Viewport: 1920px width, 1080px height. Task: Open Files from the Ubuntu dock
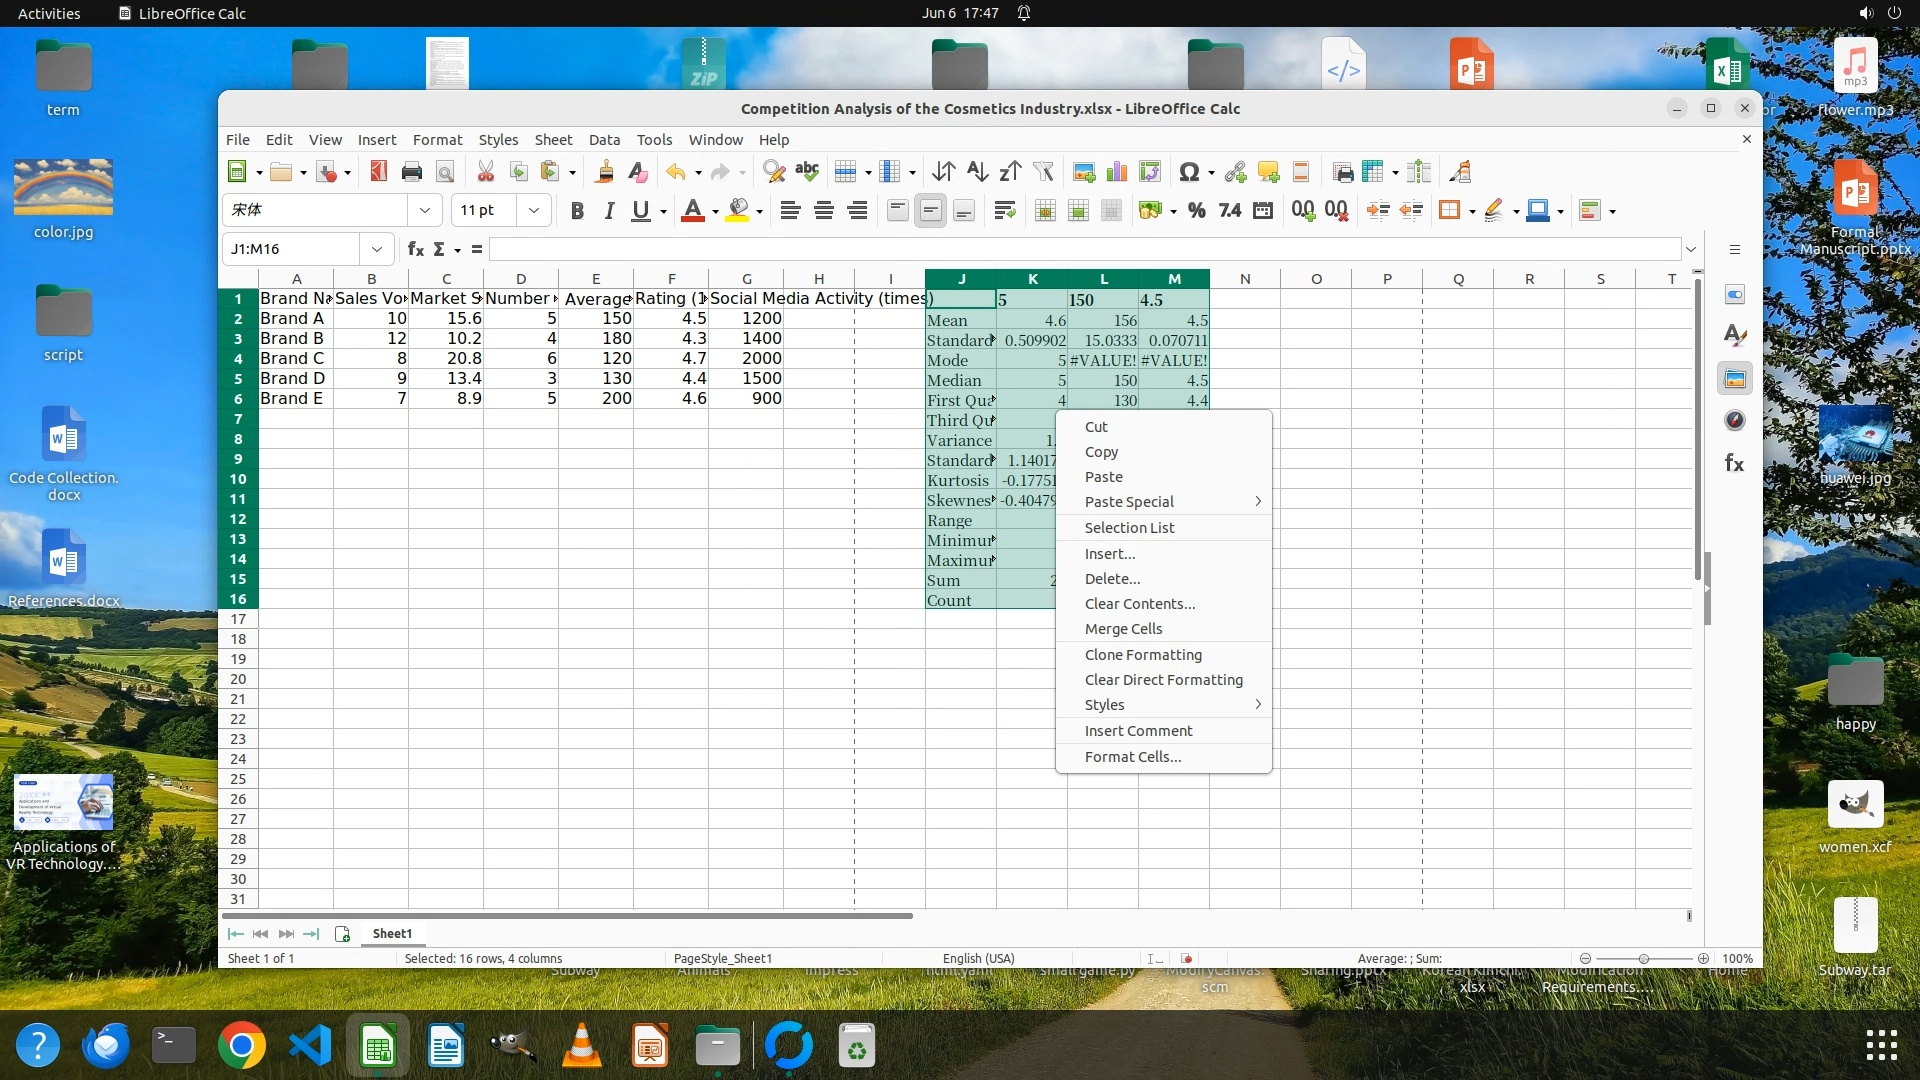point(718,1047)
